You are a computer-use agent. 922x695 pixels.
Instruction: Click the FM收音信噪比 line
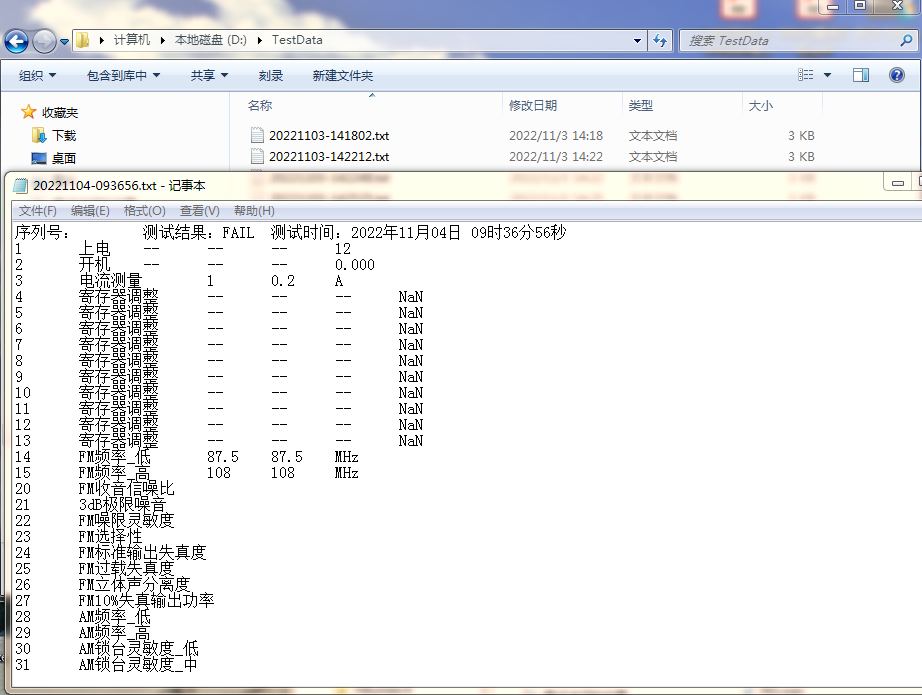[126, 489]
